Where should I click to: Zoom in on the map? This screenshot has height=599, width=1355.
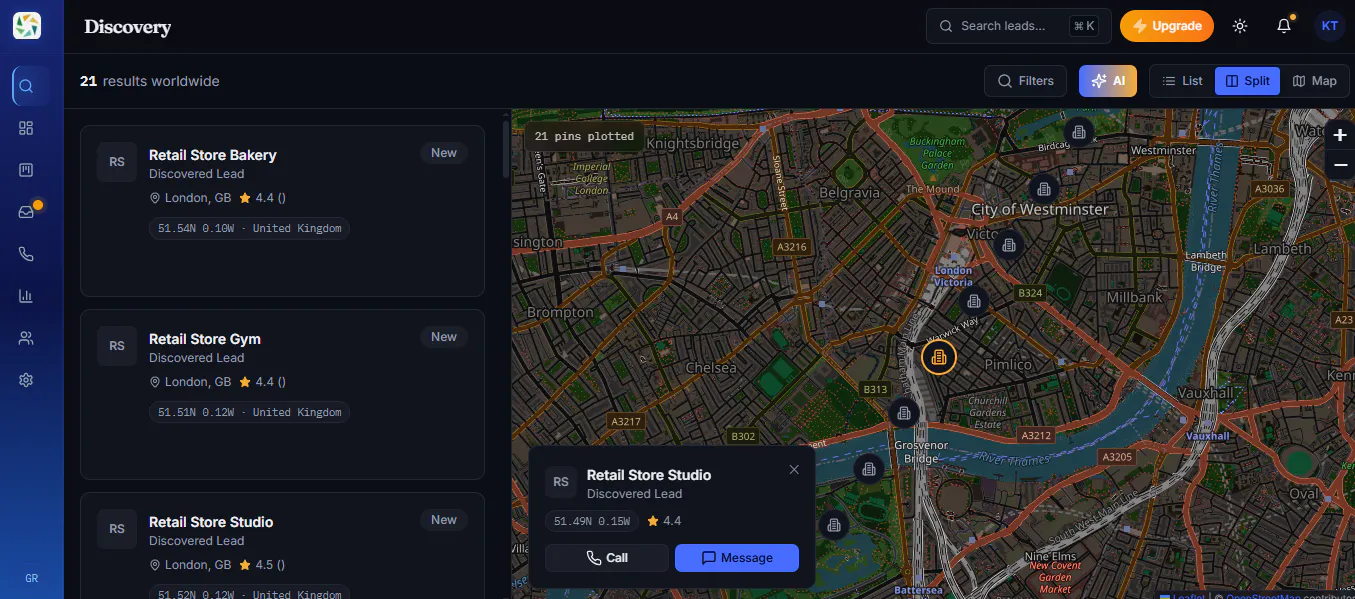coord(1340,135)
